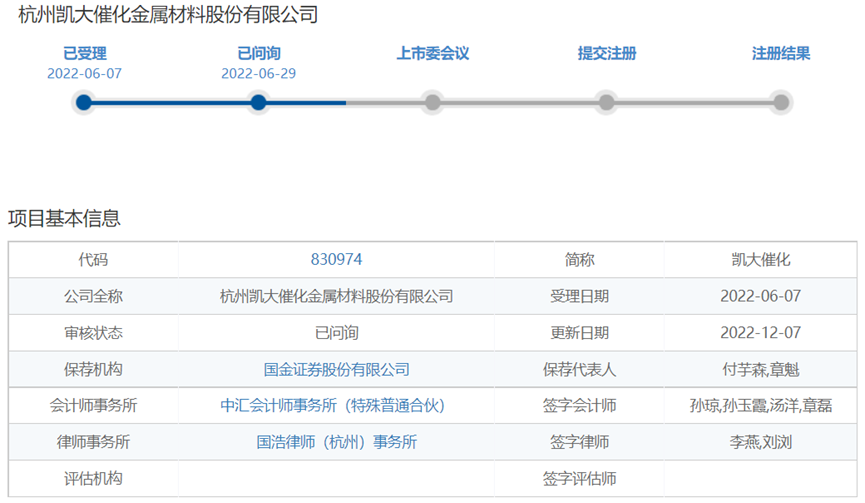Click the 孙琼,孙玉霞,汤洋,章磊 cell

[761, 405]
